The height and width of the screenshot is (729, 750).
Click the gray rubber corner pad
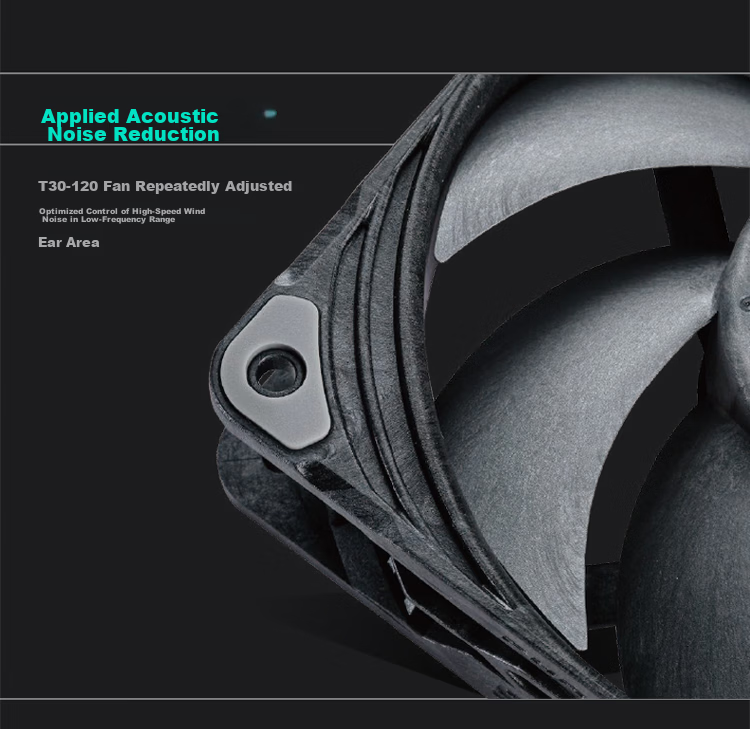tap(276, 371)
